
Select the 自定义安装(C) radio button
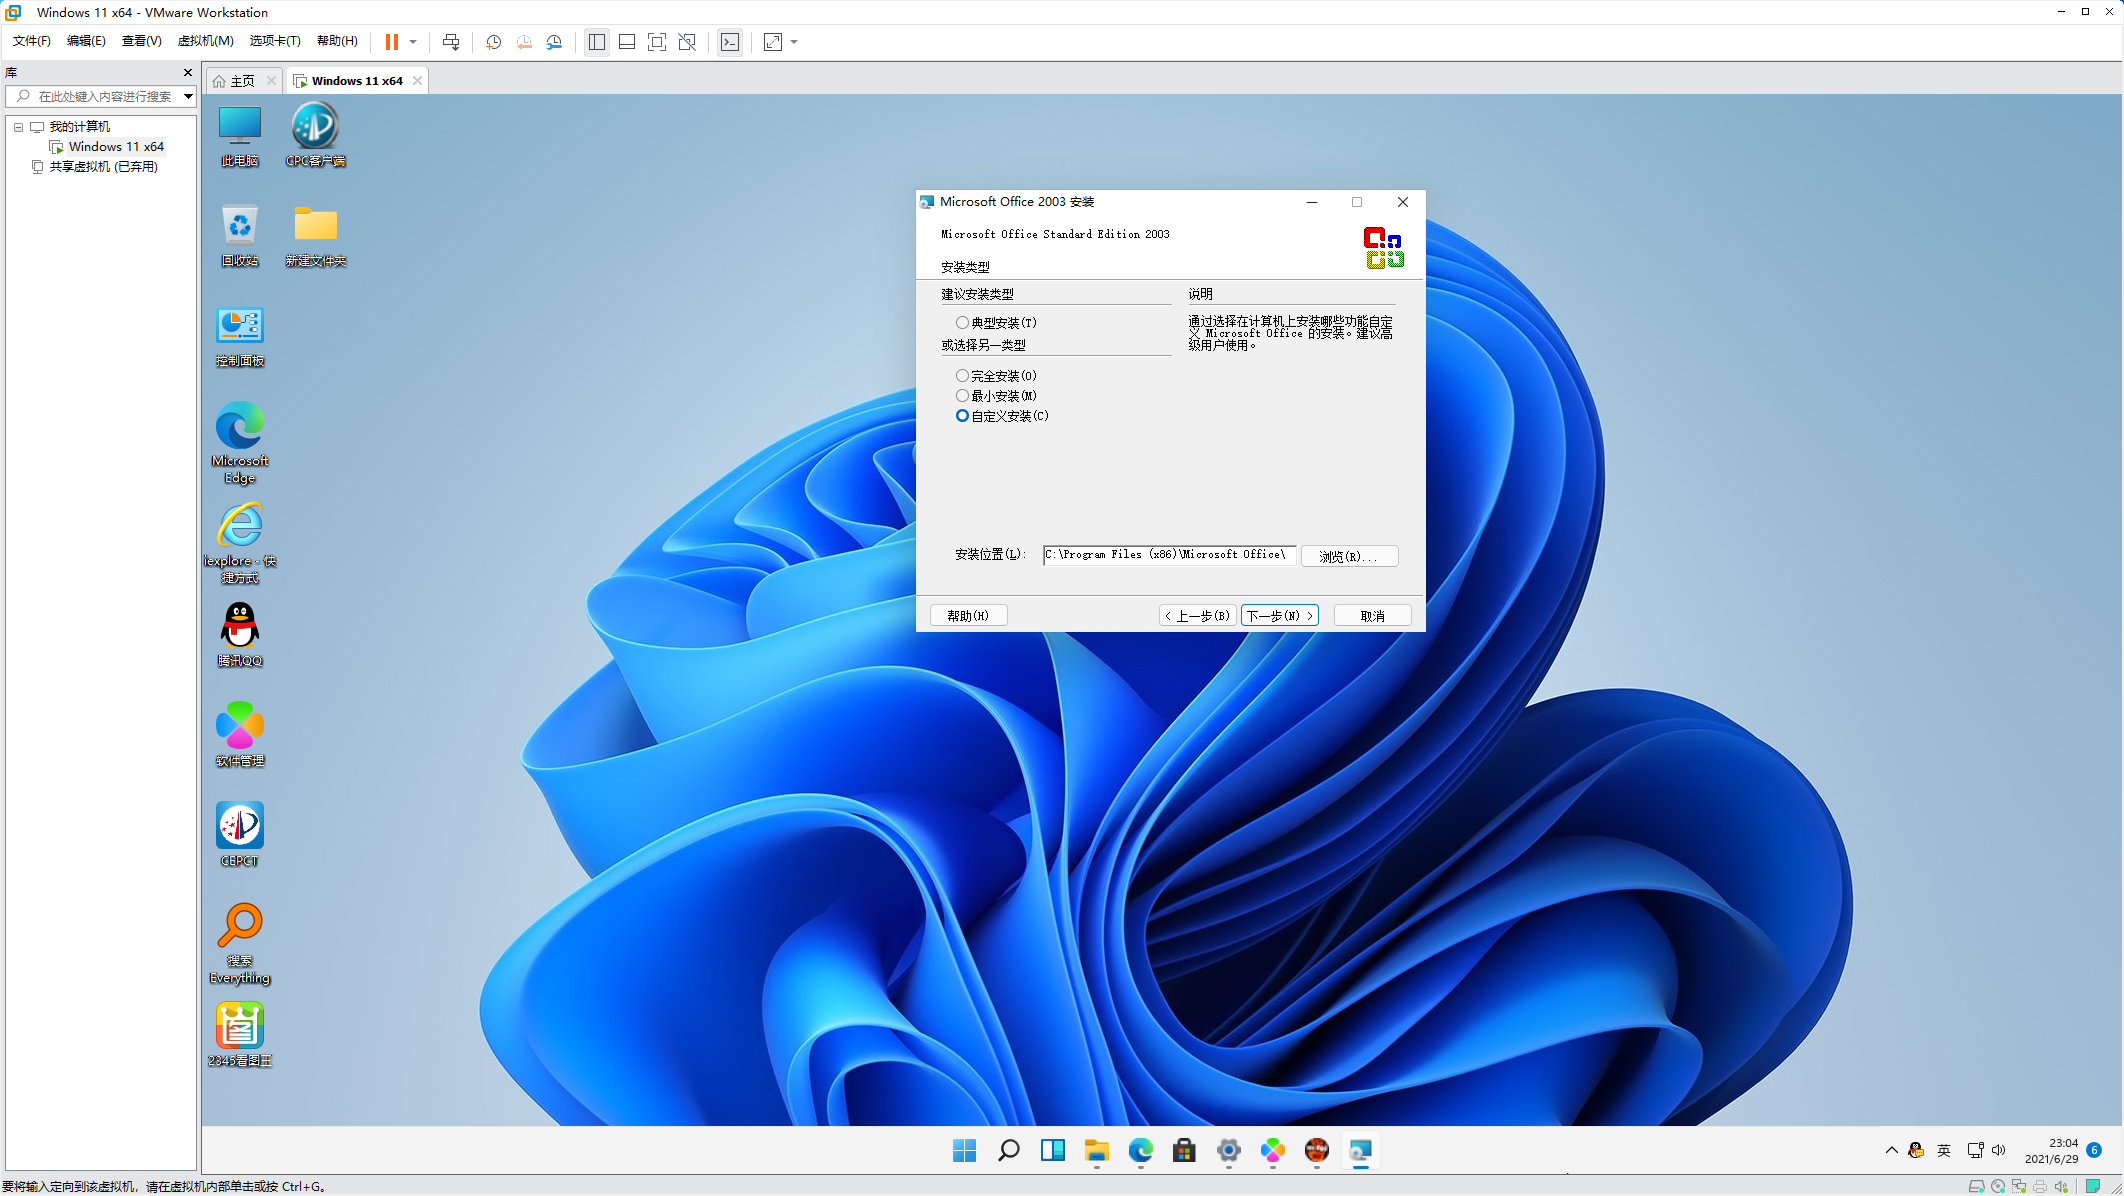click(962, 416)
